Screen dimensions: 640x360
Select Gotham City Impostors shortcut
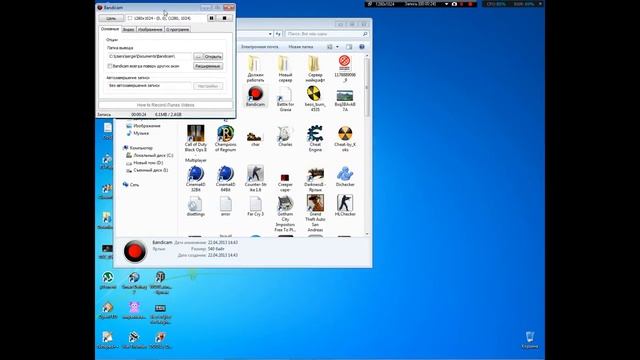pos(285,213)
